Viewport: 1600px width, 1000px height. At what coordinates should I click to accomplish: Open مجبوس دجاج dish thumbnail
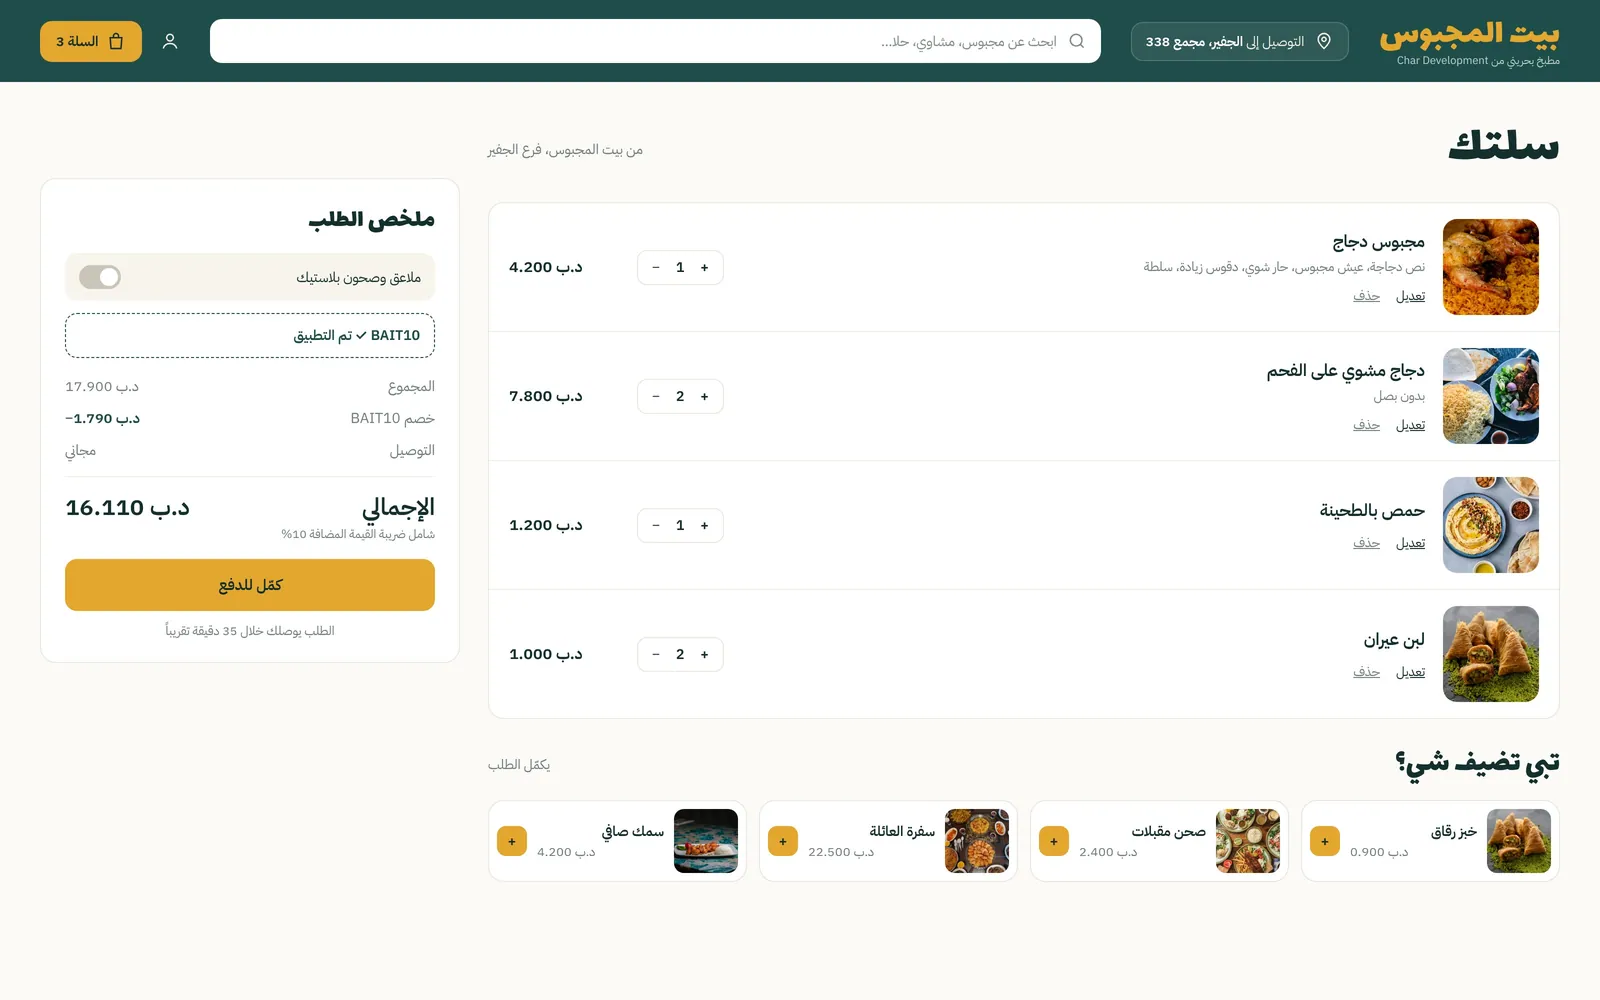1491,267
